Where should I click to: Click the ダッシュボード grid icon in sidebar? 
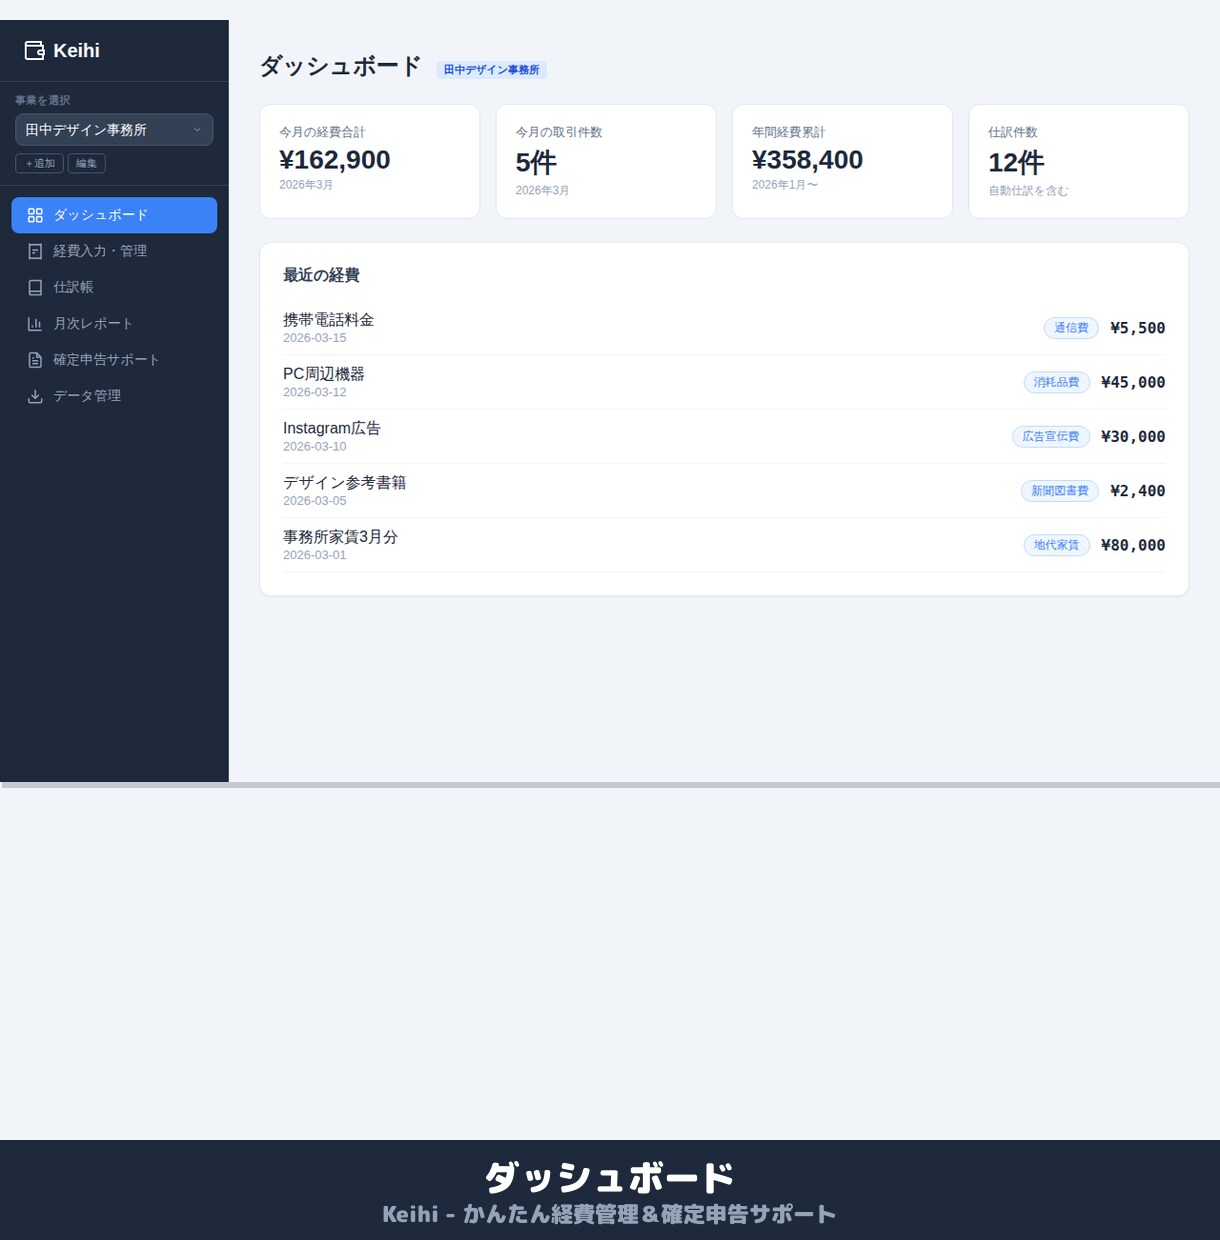[35, 215]
